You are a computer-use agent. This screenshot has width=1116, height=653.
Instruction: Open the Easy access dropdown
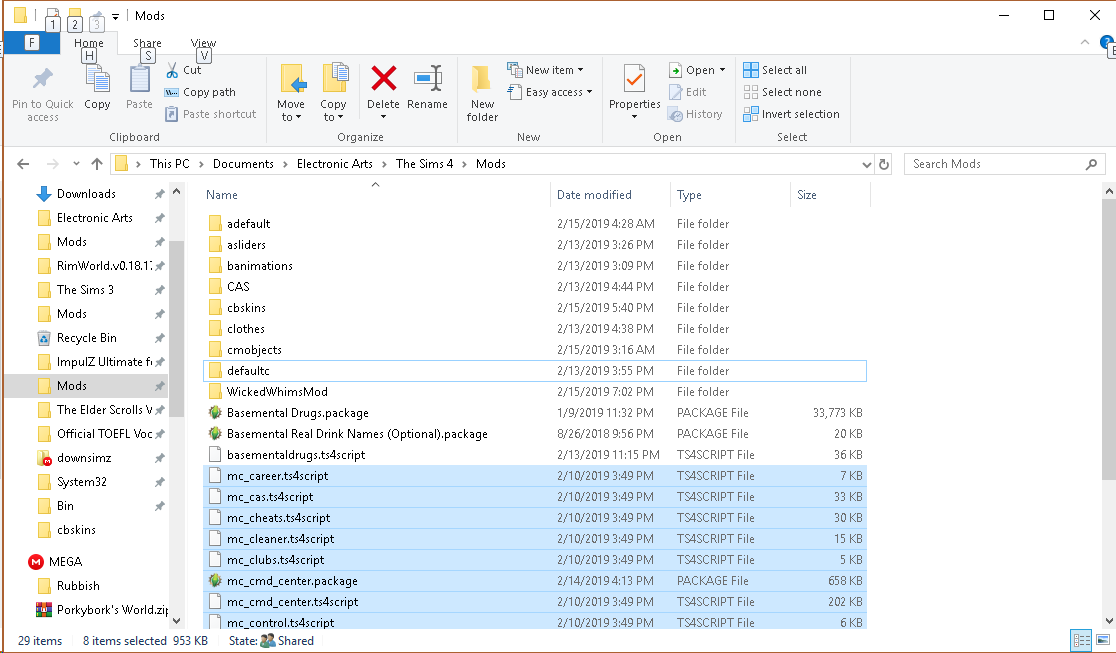[x=550, y=92]
